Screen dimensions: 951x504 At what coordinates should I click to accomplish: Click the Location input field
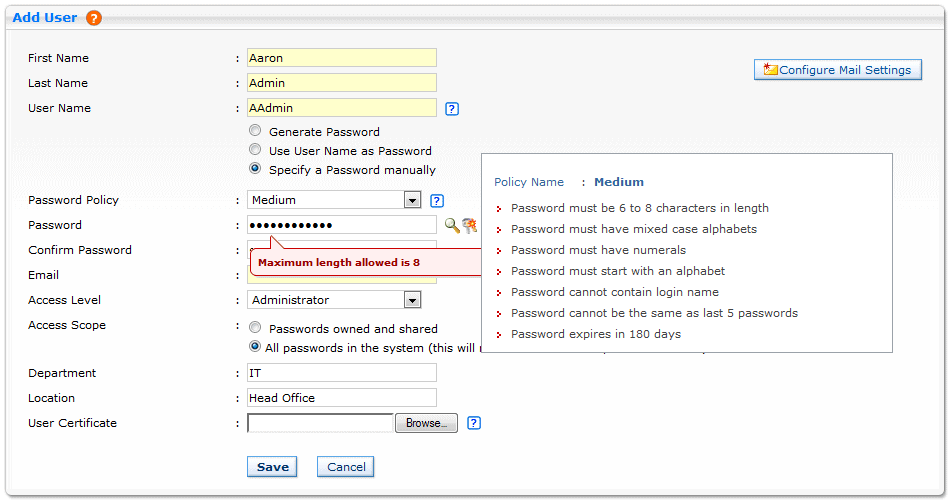click(x=342, y=398)
